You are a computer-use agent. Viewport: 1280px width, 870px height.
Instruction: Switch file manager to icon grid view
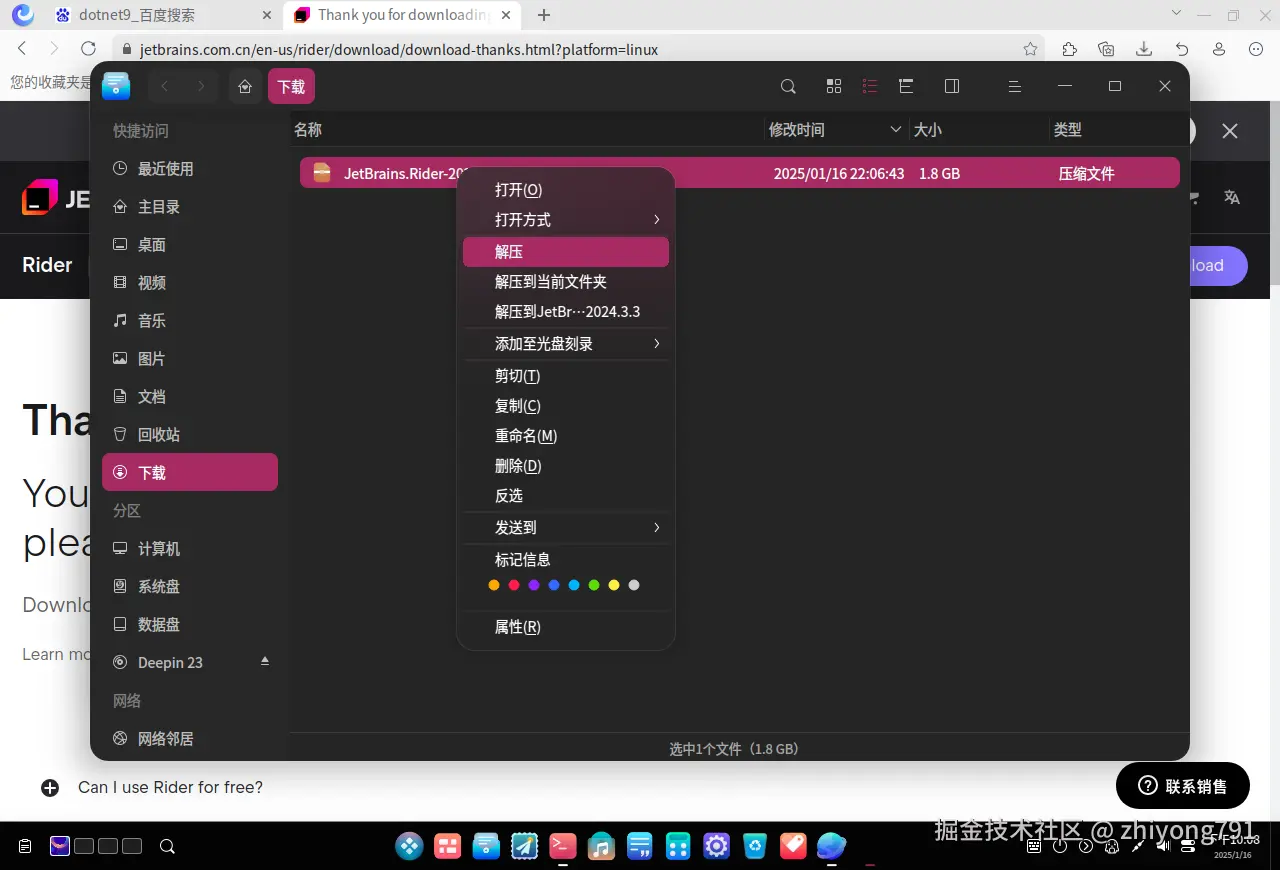click(834, 87)
